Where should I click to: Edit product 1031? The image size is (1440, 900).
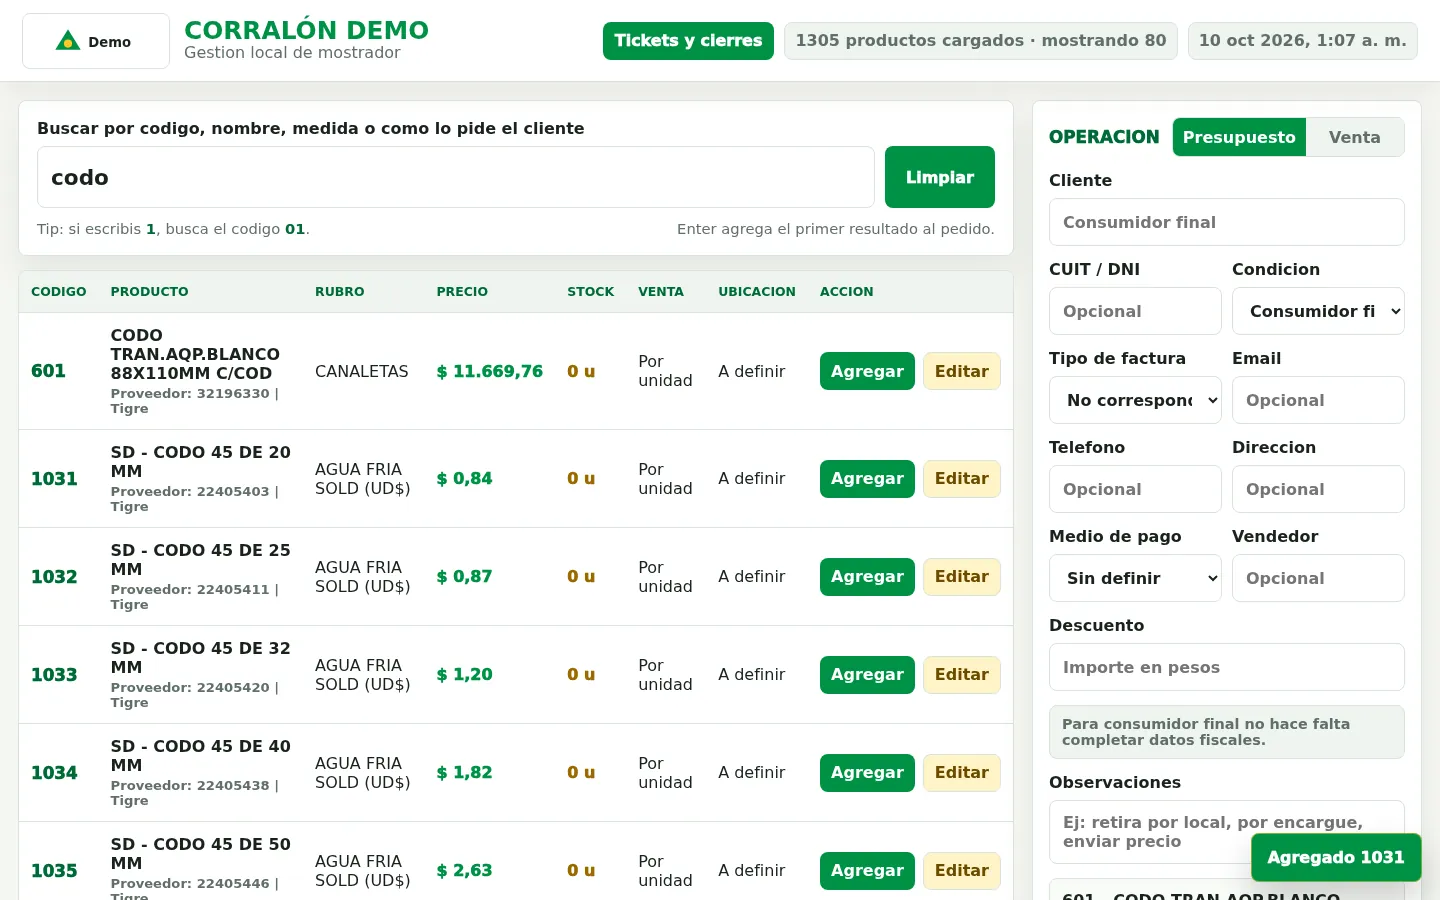tap(962, 479)
